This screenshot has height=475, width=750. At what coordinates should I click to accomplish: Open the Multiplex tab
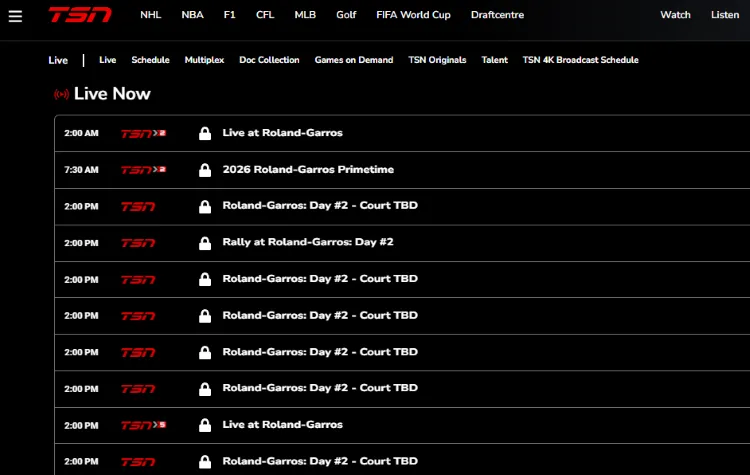click(x=204, y=60)
